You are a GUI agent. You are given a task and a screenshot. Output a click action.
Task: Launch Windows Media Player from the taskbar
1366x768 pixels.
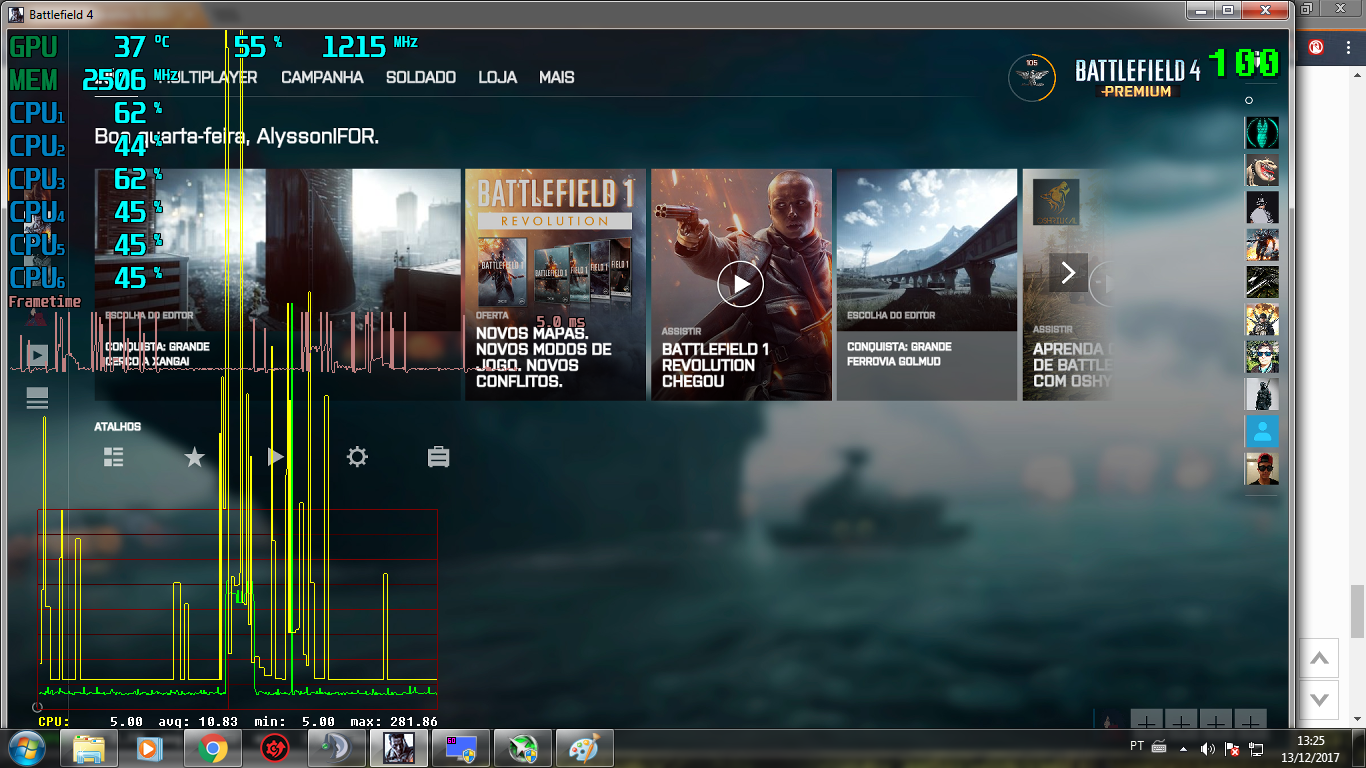150,748
